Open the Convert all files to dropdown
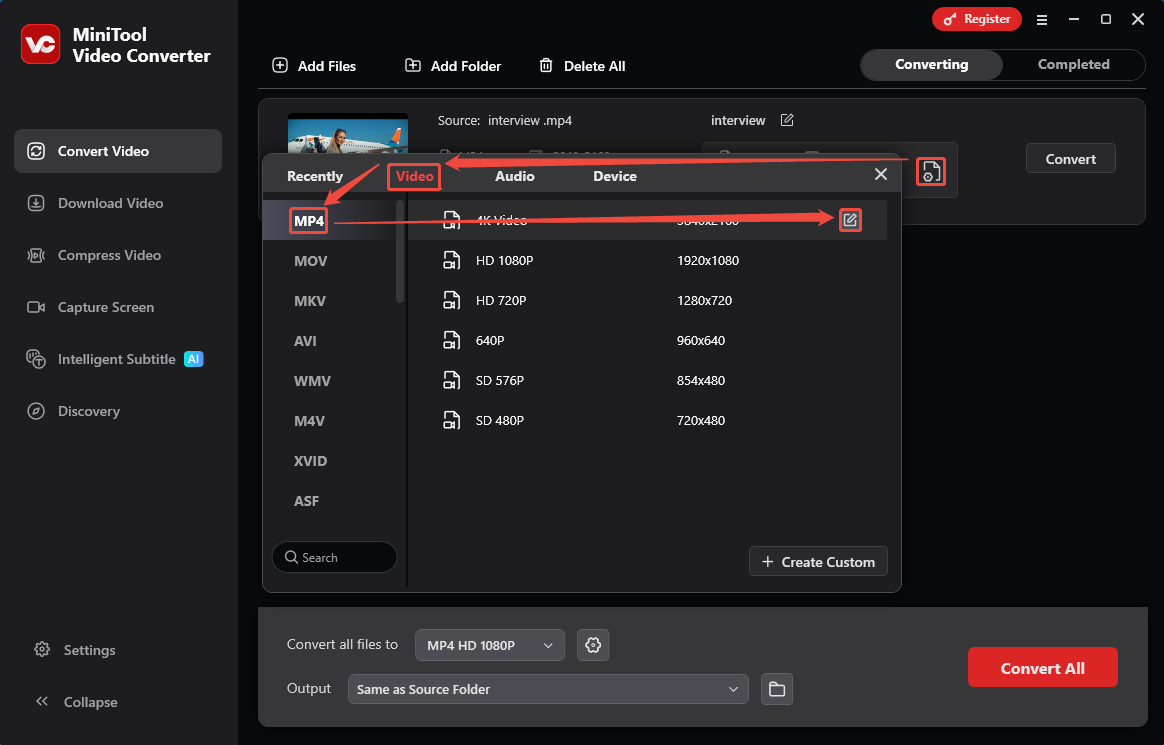 489,645
